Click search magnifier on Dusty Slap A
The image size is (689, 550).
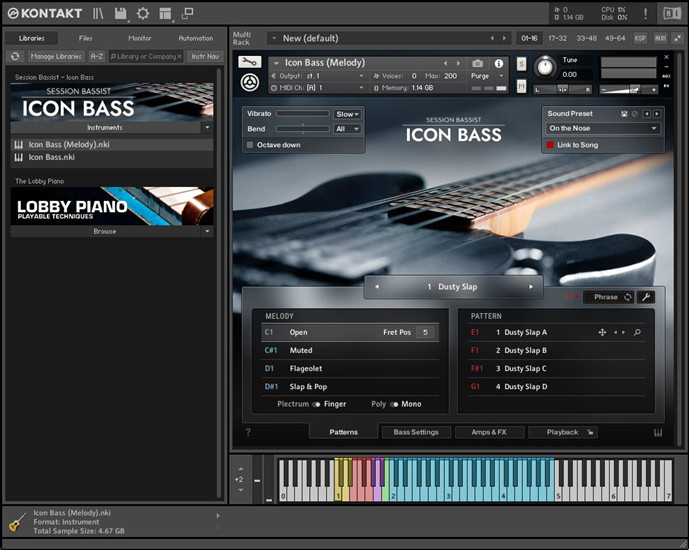637,332
